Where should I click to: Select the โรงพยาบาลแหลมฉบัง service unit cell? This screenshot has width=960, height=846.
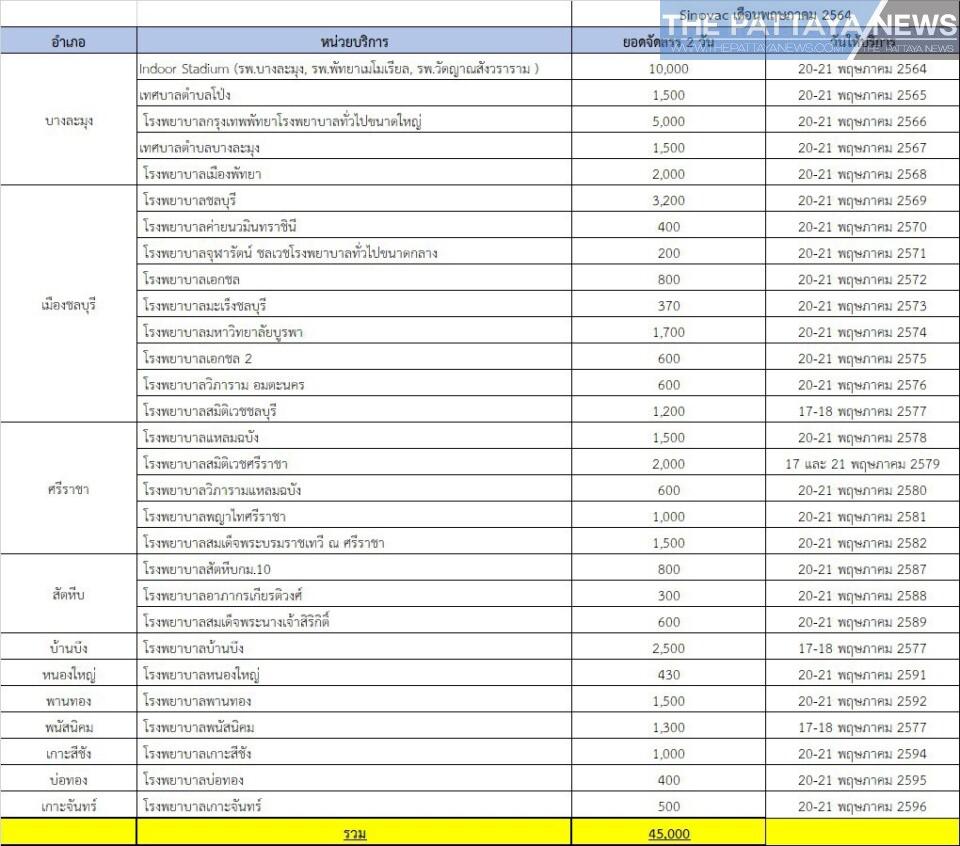(354, 437)
